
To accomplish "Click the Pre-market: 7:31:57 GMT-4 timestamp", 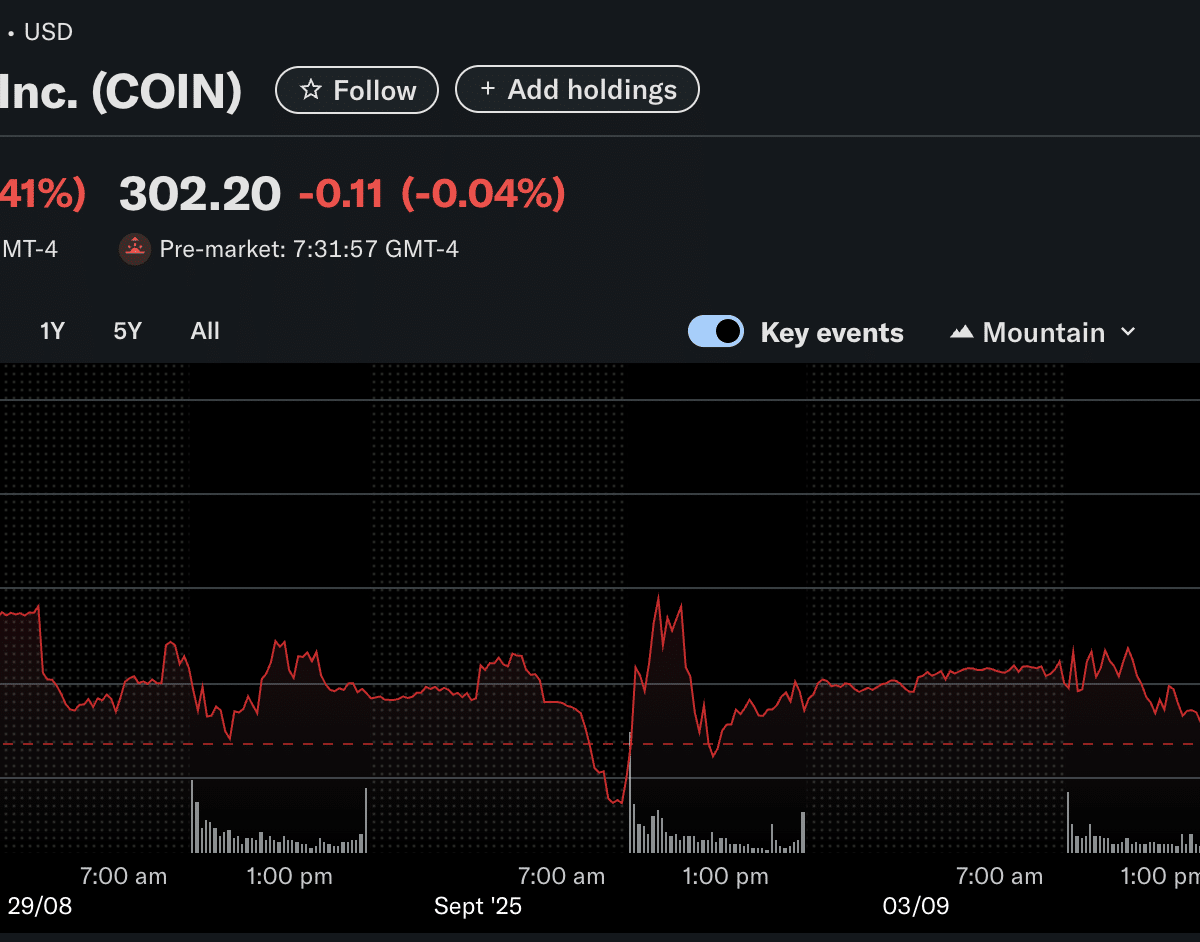I will 310,249.
